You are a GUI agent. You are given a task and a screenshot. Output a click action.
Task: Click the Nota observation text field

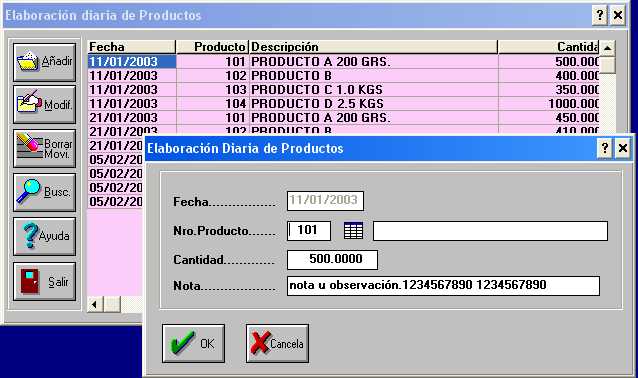coord(443,286)
